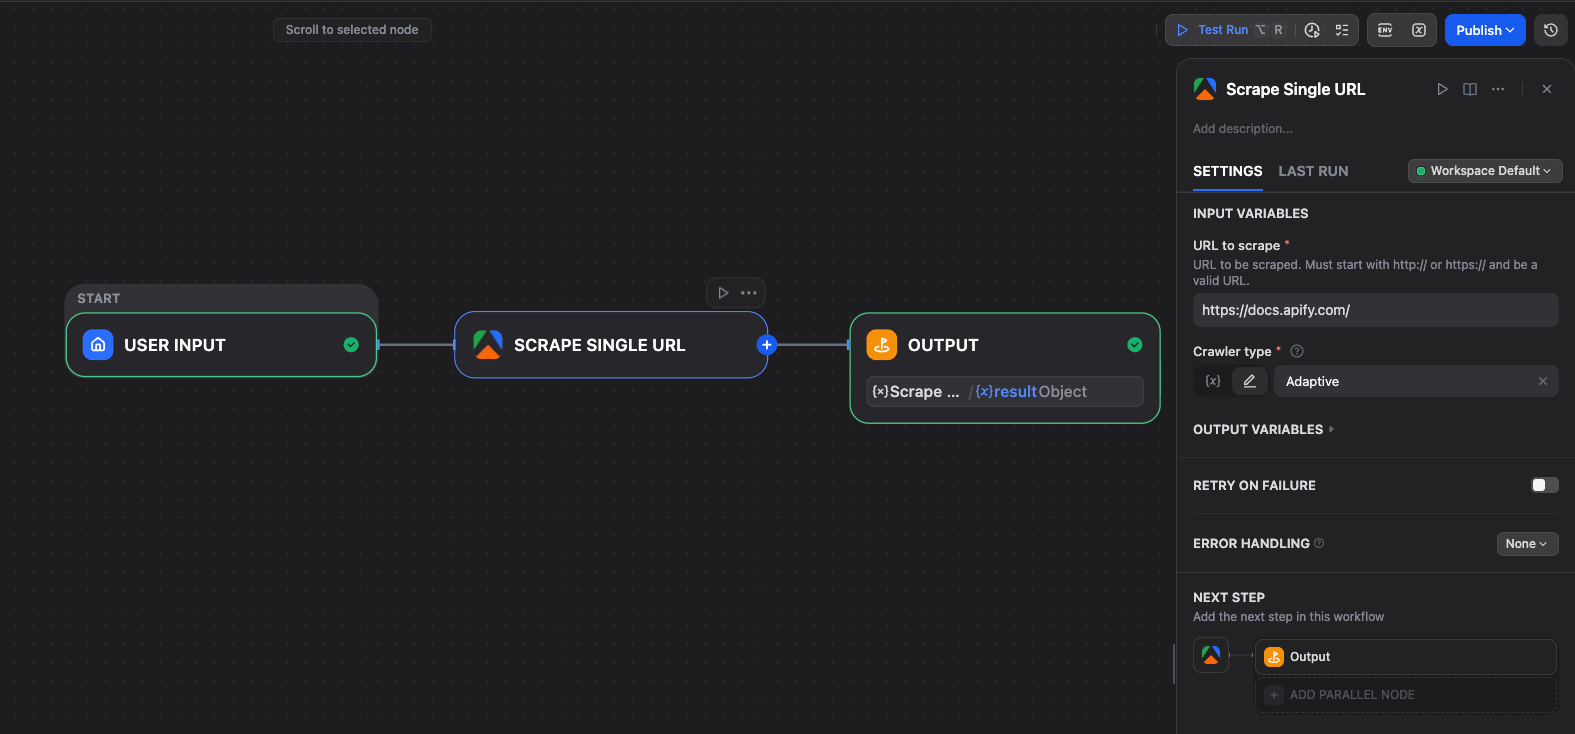Open the run history clock icon

1313,30
